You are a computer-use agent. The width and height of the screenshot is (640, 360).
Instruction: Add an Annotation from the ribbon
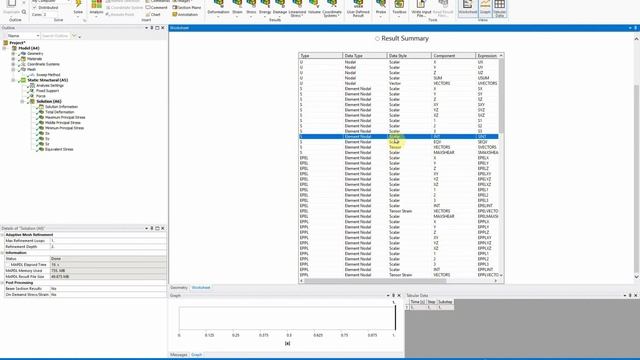[185, 14]
